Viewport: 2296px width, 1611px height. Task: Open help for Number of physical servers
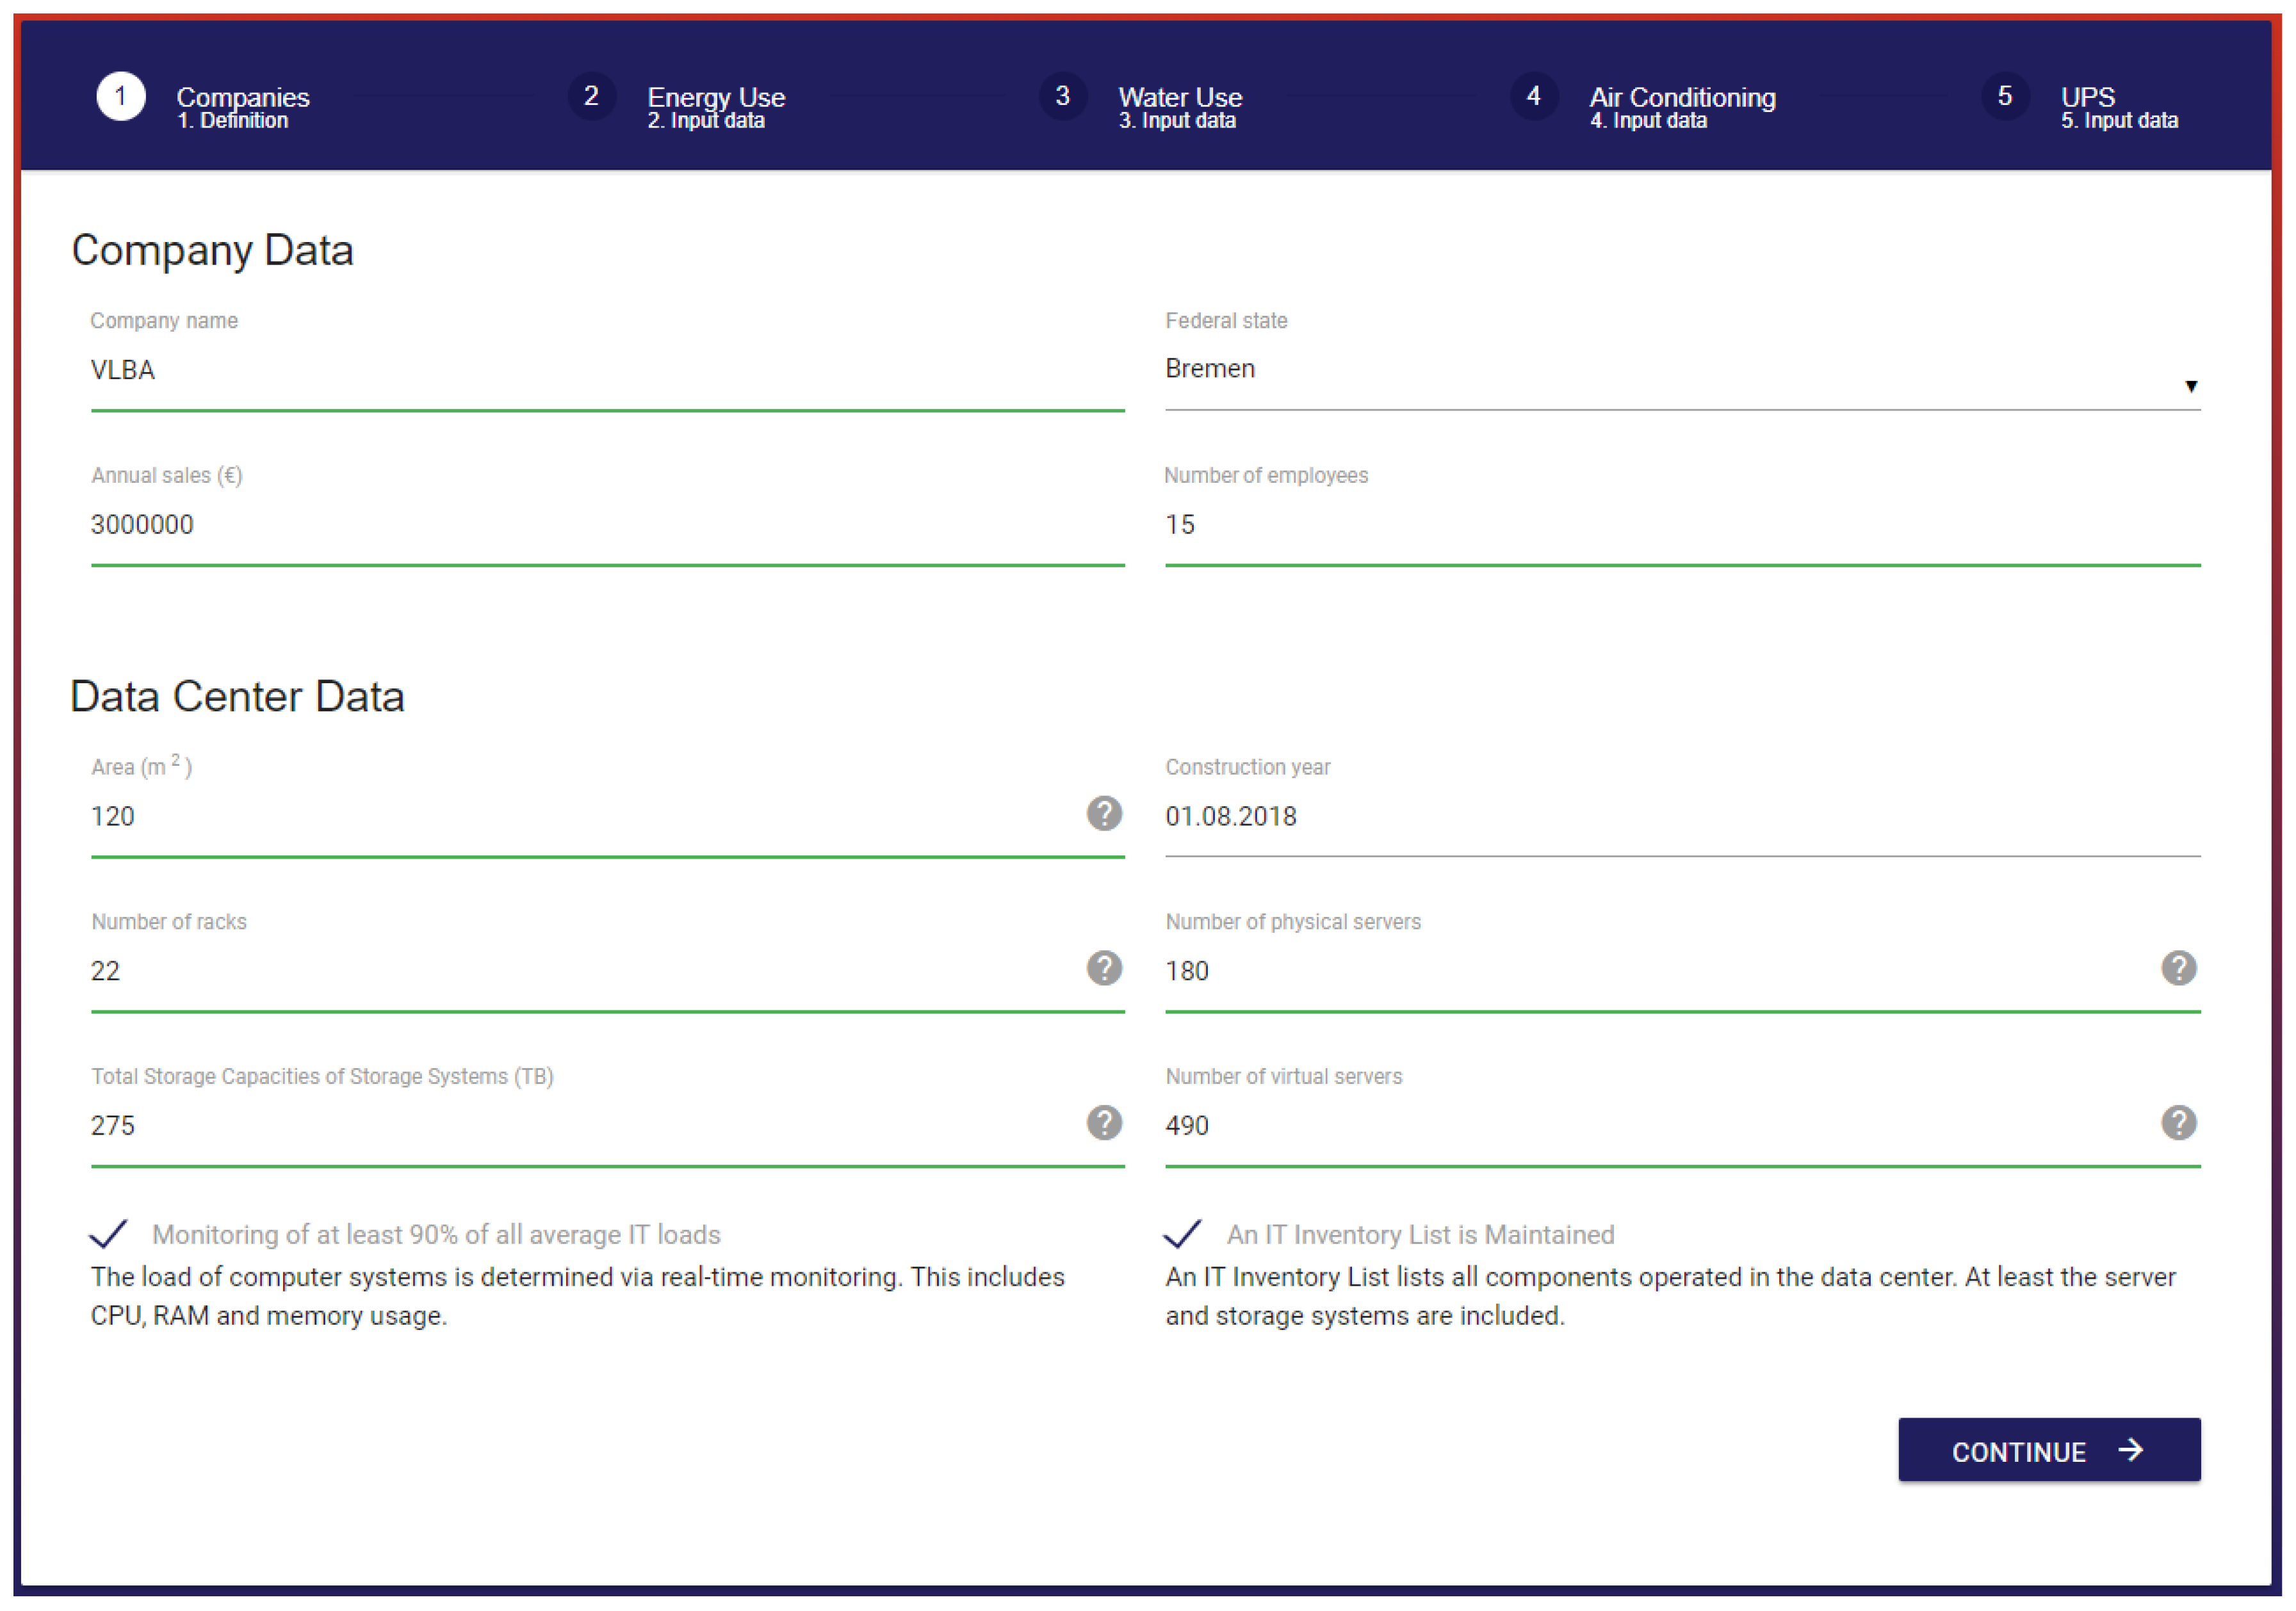pyautogui.click(x=2178, y=968)
